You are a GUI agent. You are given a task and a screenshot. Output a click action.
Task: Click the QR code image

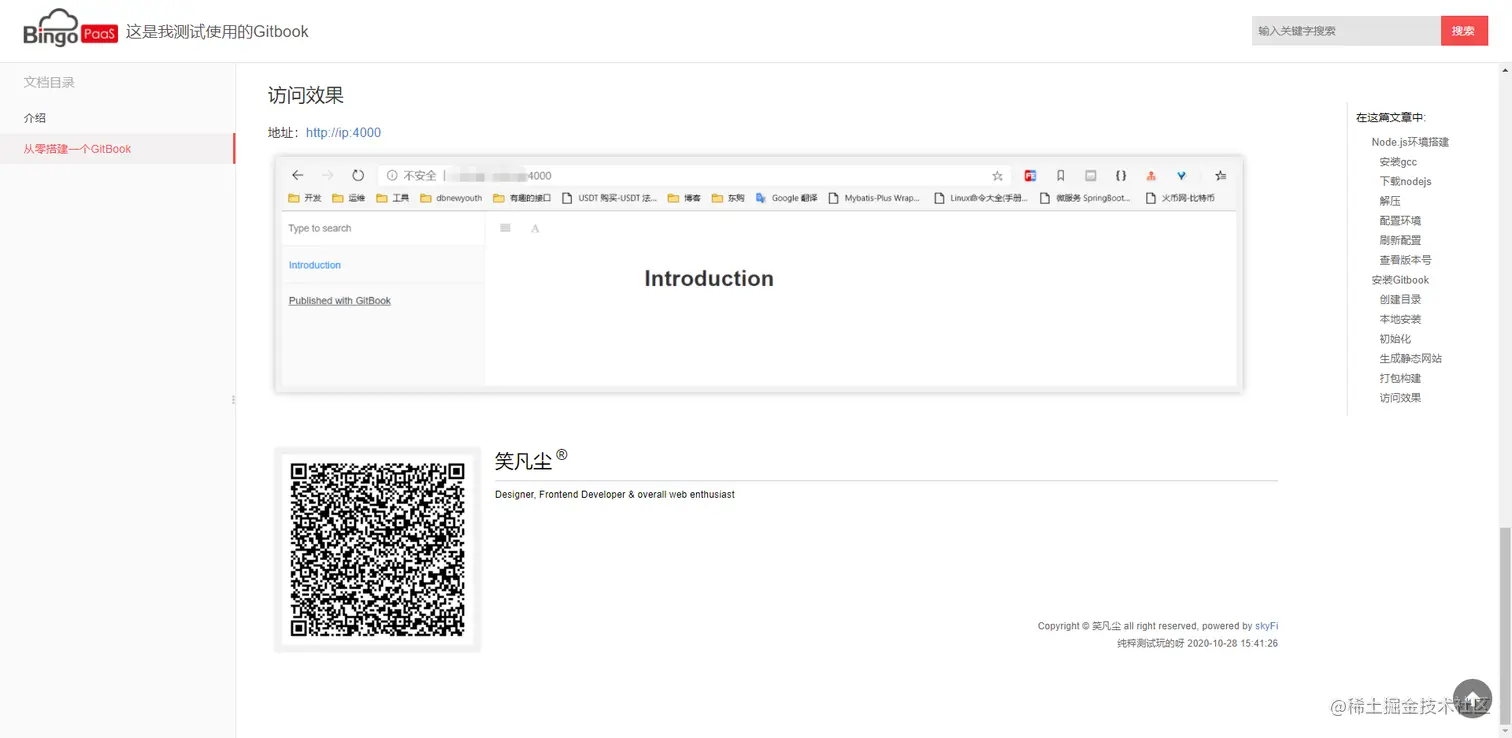(x=377, y=549)
